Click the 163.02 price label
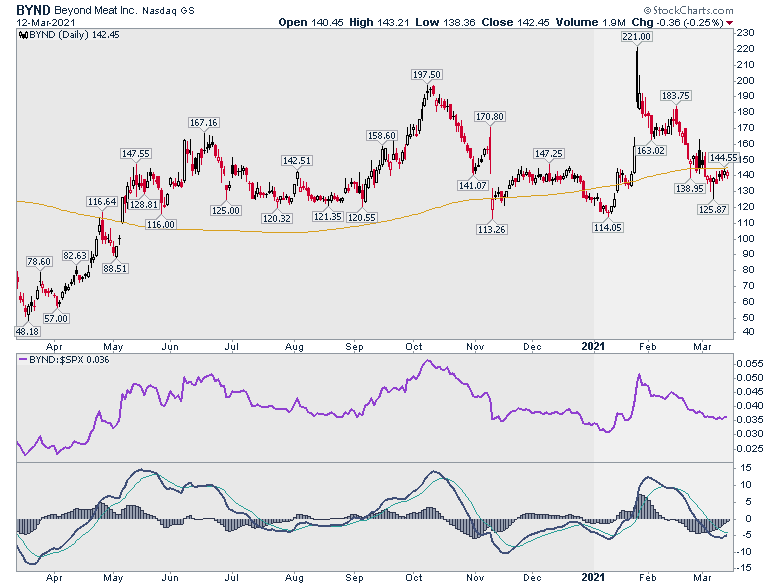Image resolution: width=780 pixels, height=586 pixels. coord(651,150)
